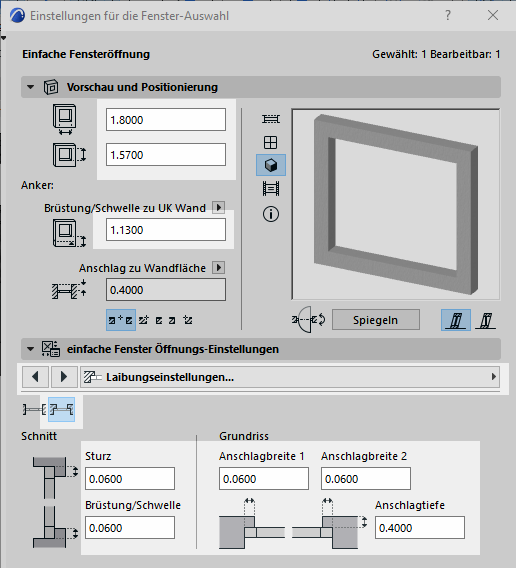Go to previous settings page arrow

[x=36, y=377]
